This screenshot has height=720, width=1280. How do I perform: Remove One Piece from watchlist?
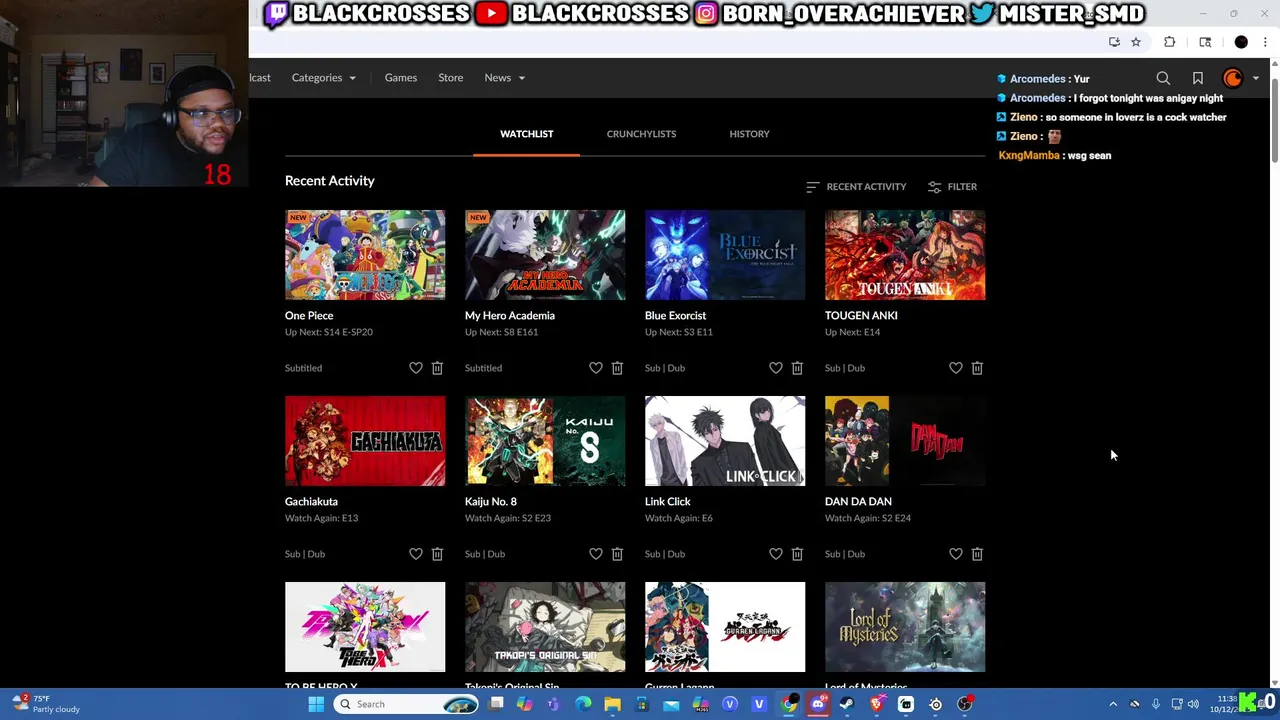click(x=437, y=368)
